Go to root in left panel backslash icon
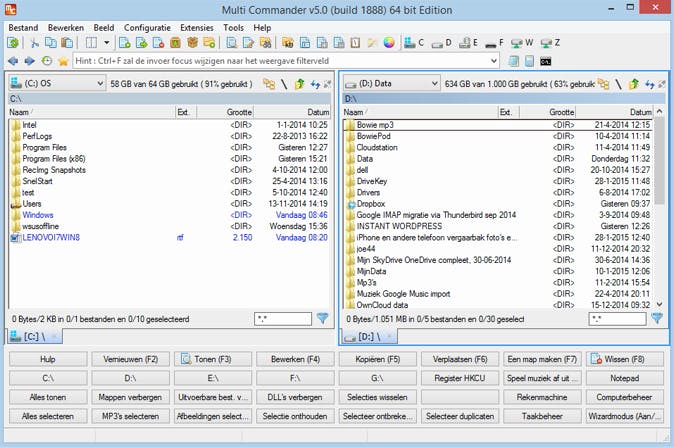This screenshot has height=447, width=674. (x=284, y=84)
